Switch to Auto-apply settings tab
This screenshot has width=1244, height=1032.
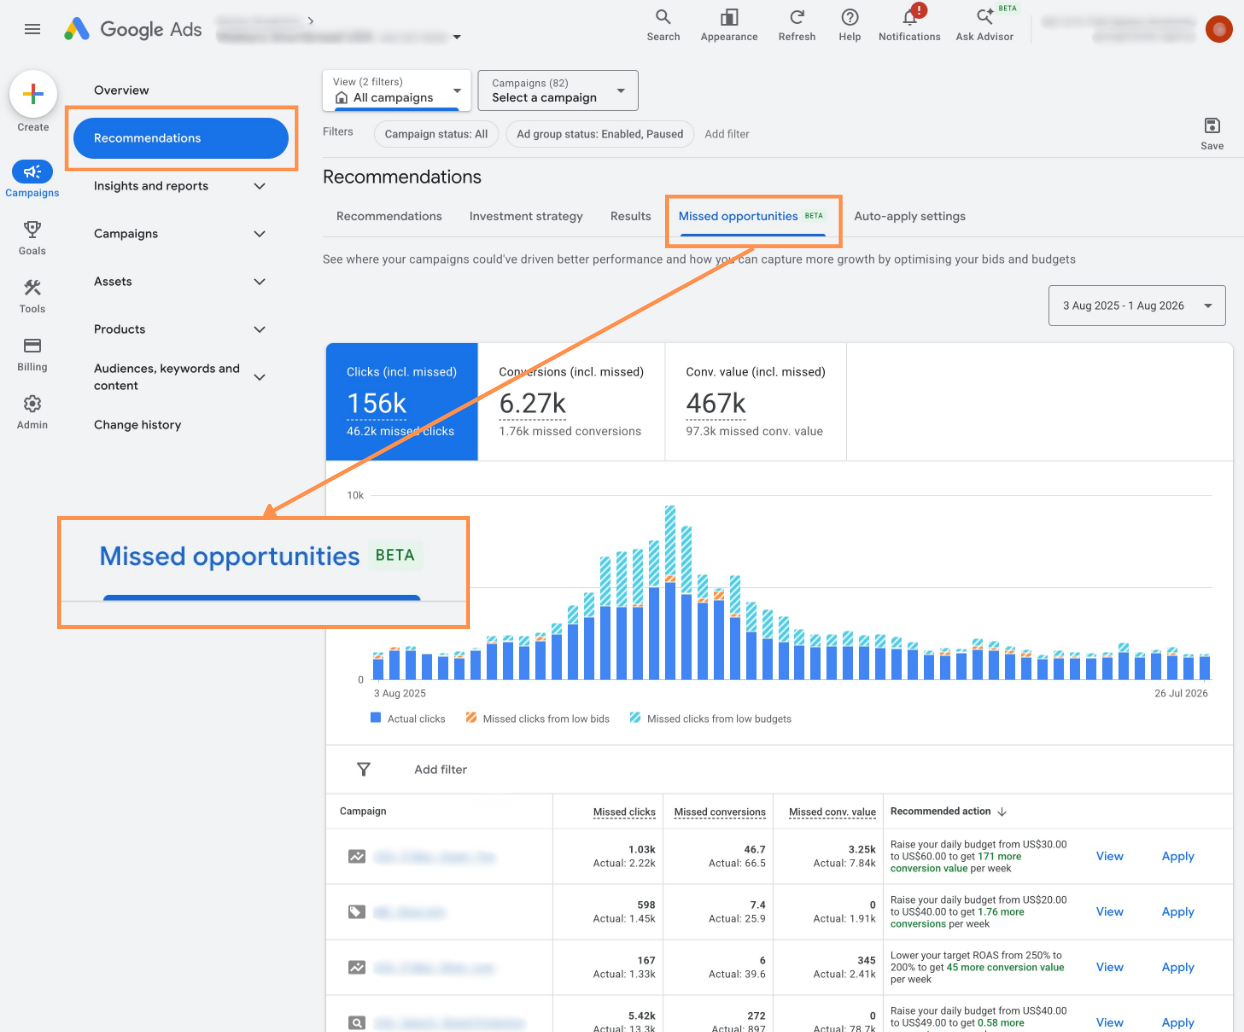pos(910,216)
